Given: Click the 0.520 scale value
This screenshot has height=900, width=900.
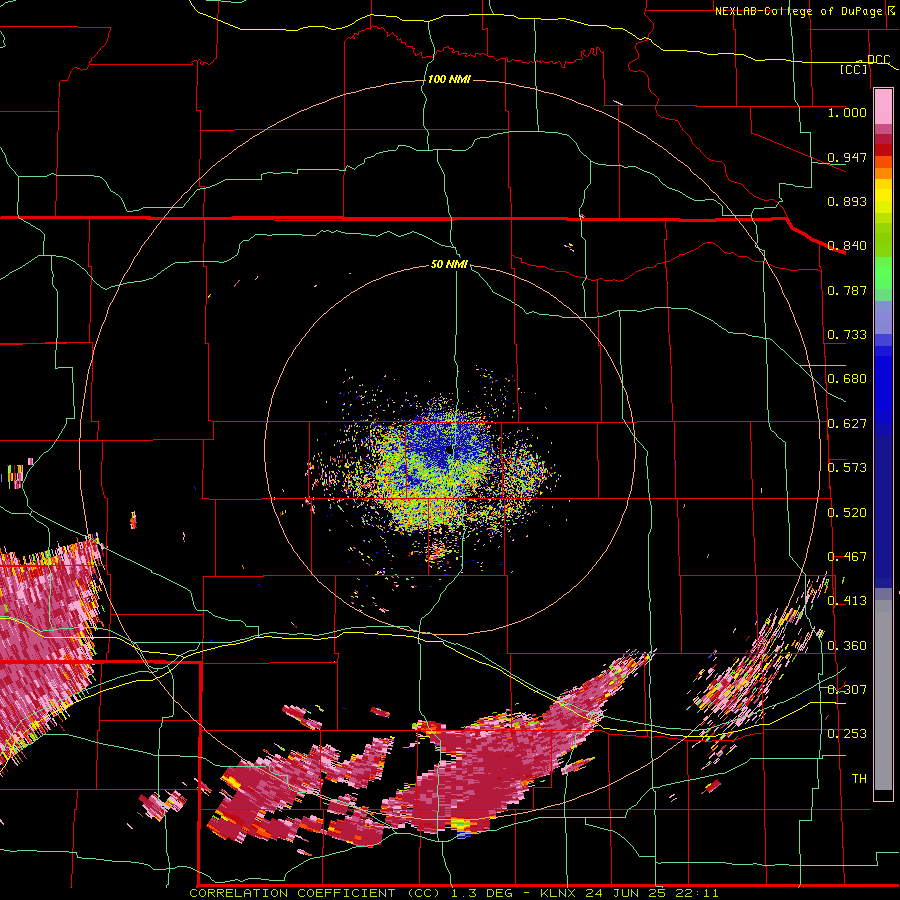Looking at the screenshot, I should (x=847, y=513).
